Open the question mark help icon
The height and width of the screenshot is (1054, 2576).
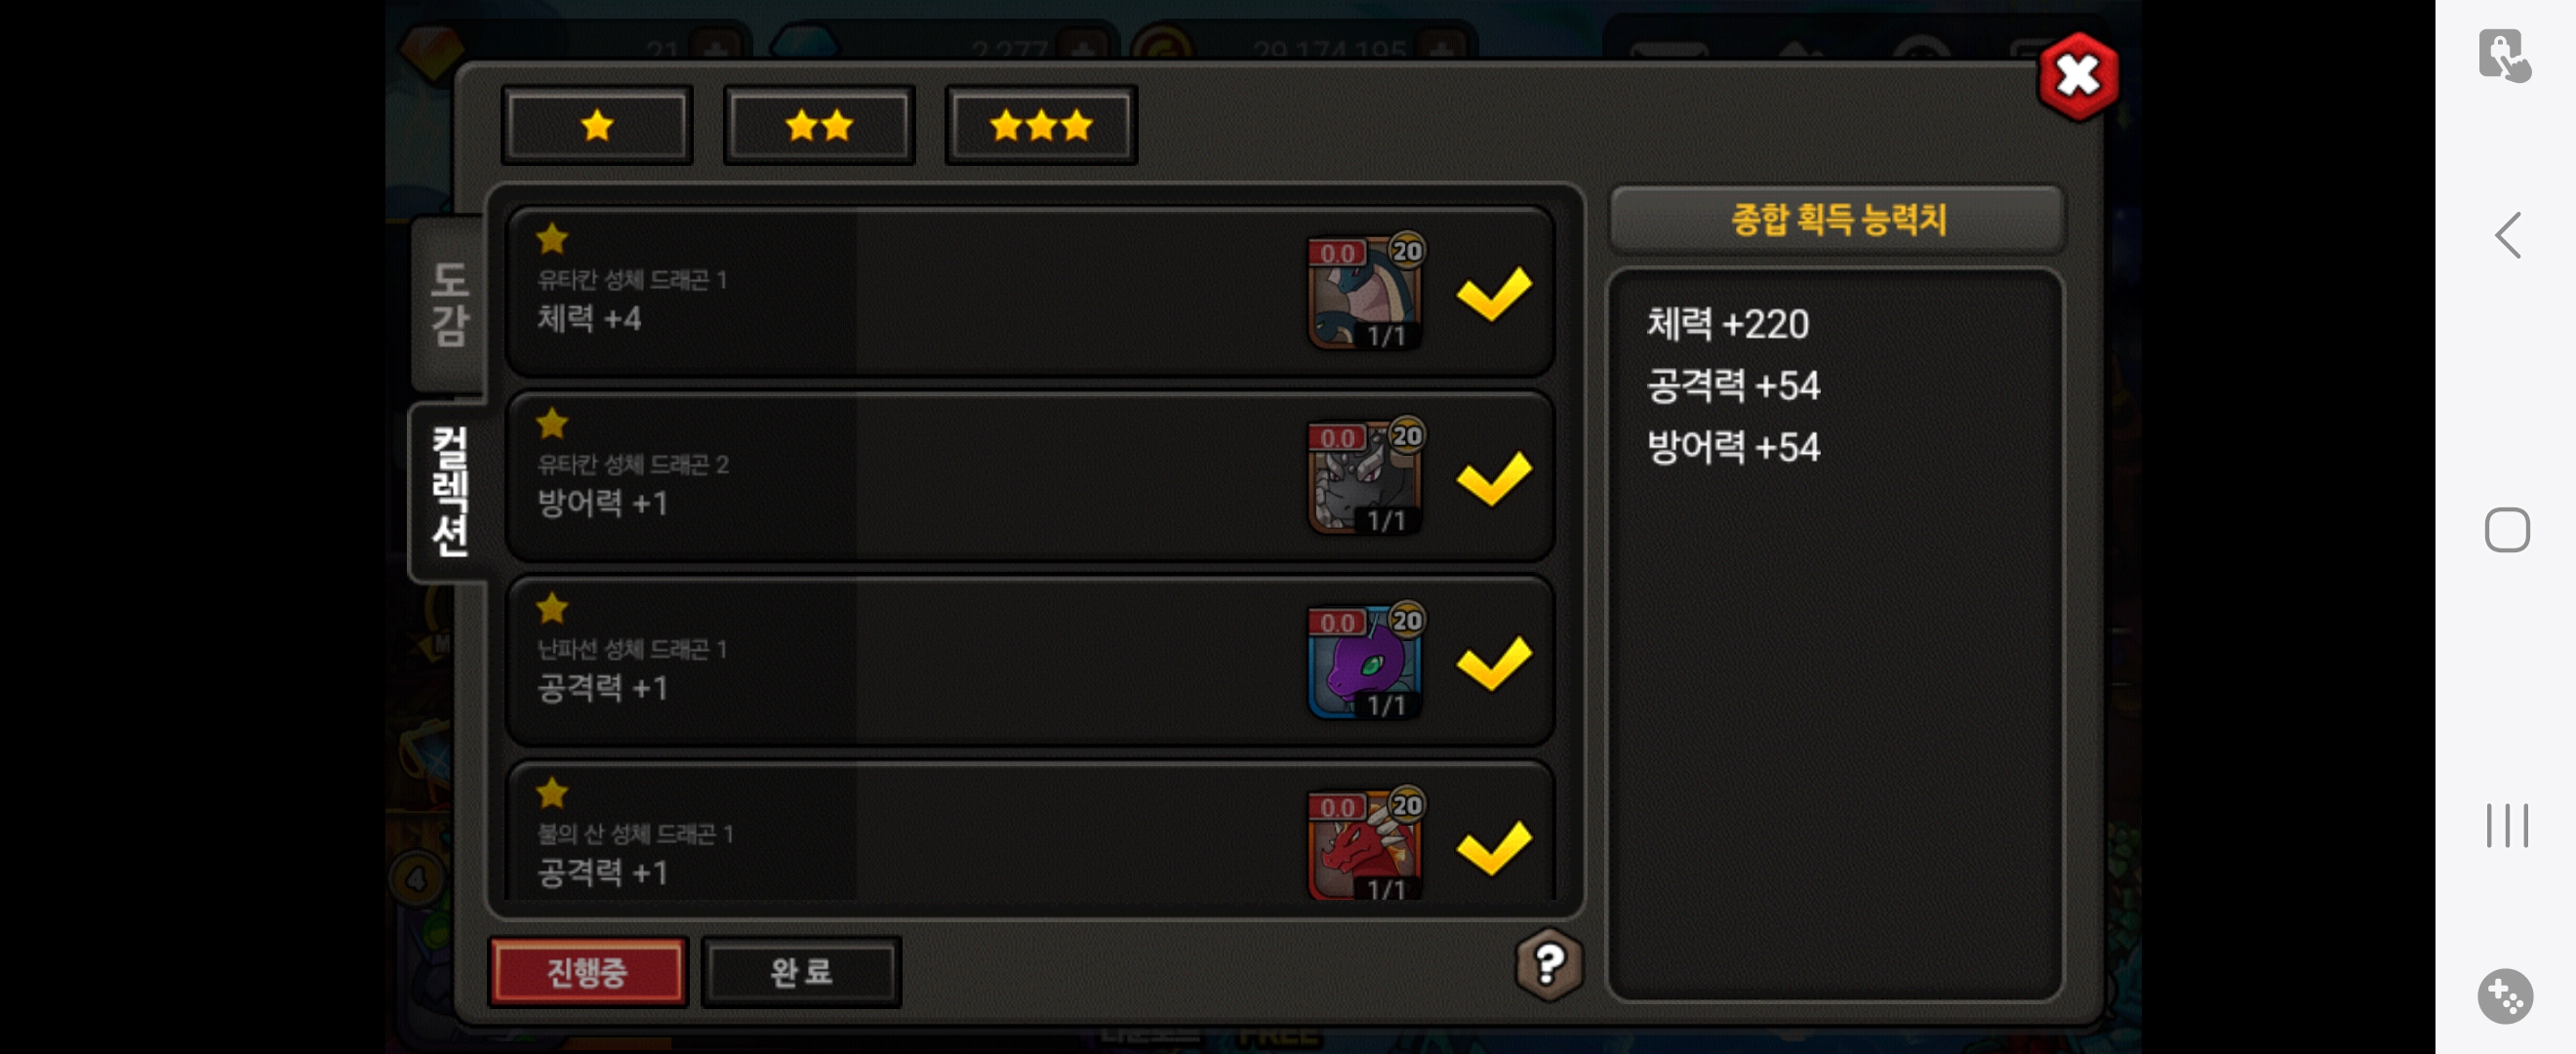(1549, 965)
